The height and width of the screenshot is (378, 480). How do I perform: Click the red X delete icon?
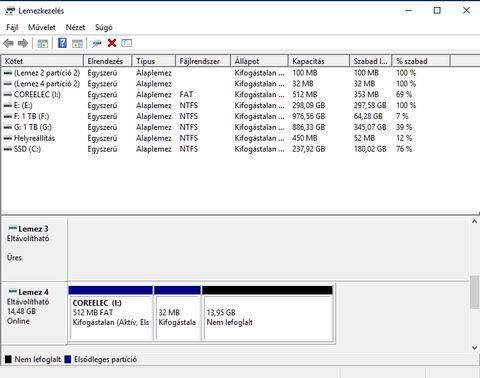pyautogui.click(x=112, y=43)
